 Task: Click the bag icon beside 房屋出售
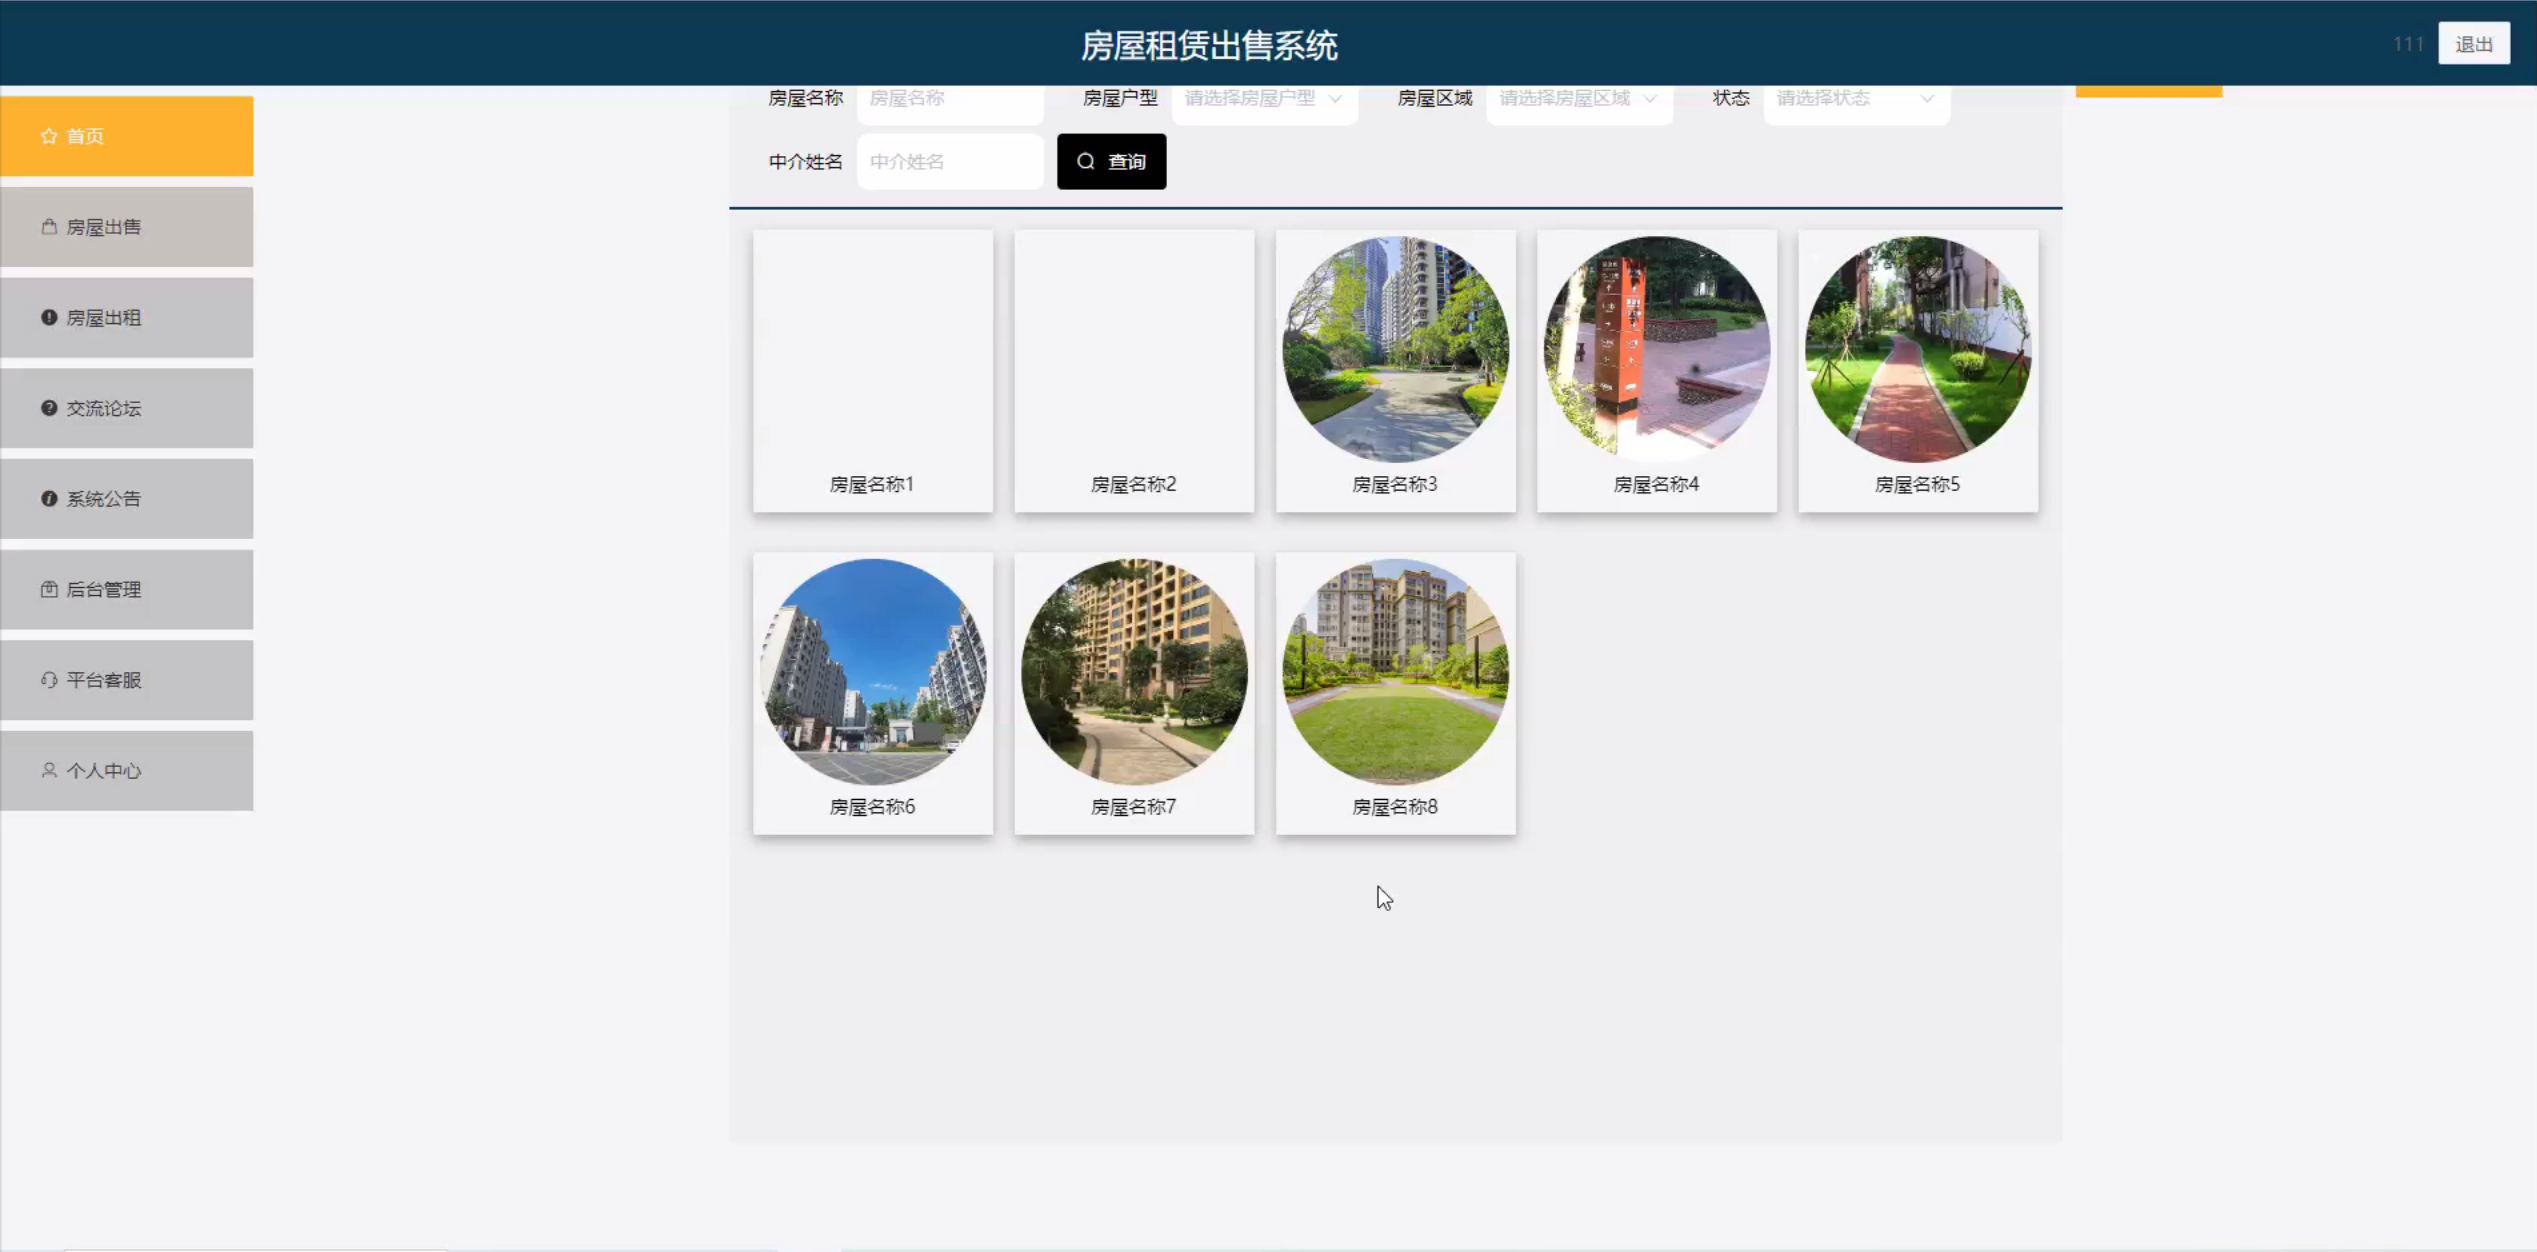(x=48, y=227)
